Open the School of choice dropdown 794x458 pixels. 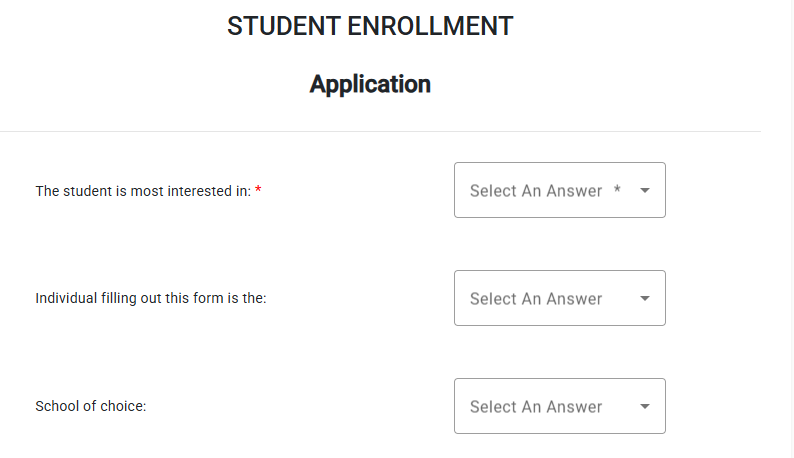[559, 406]
